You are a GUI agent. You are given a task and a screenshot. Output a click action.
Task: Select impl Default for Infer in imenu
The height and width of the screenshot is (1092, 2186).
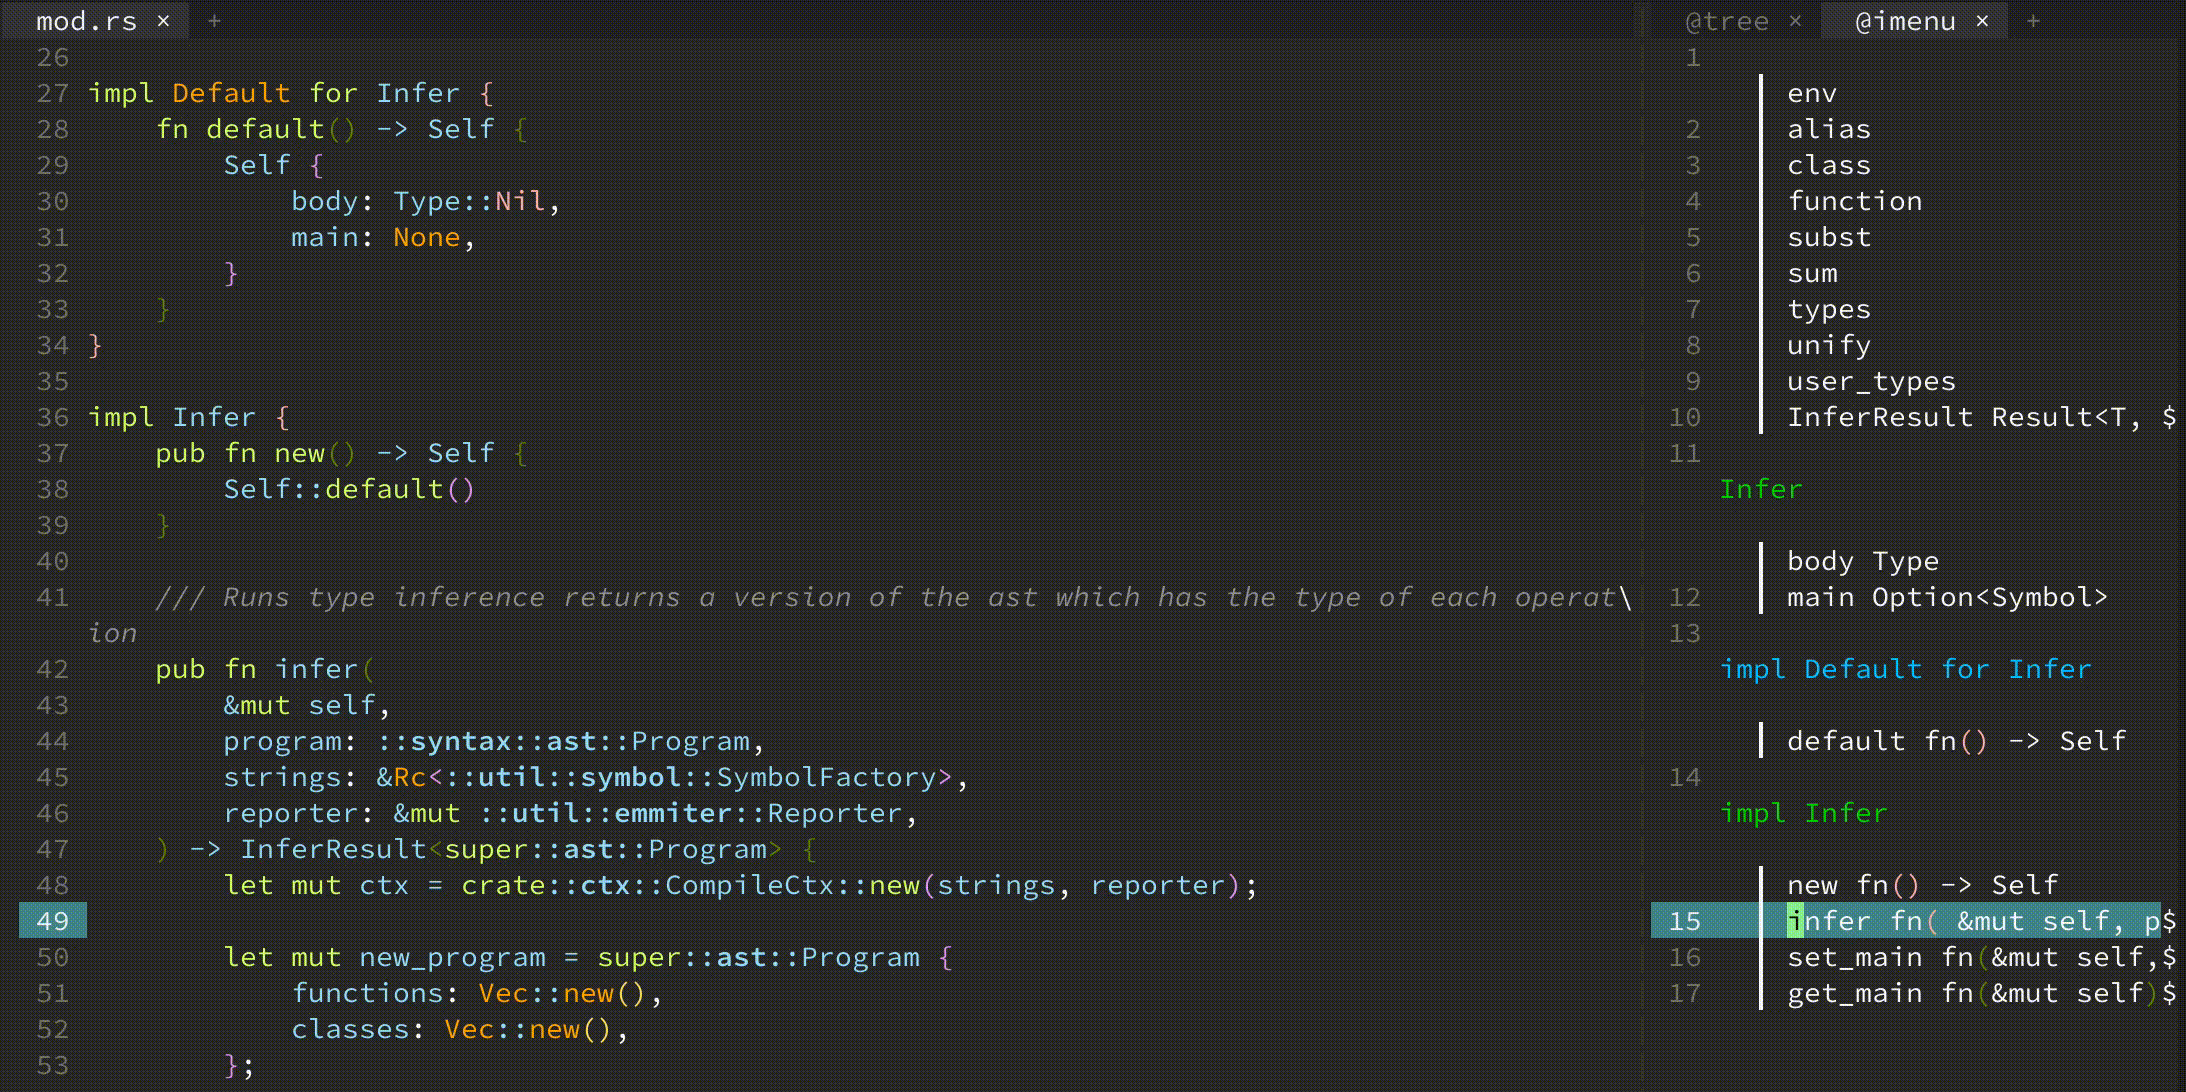tap(1906, 669)
